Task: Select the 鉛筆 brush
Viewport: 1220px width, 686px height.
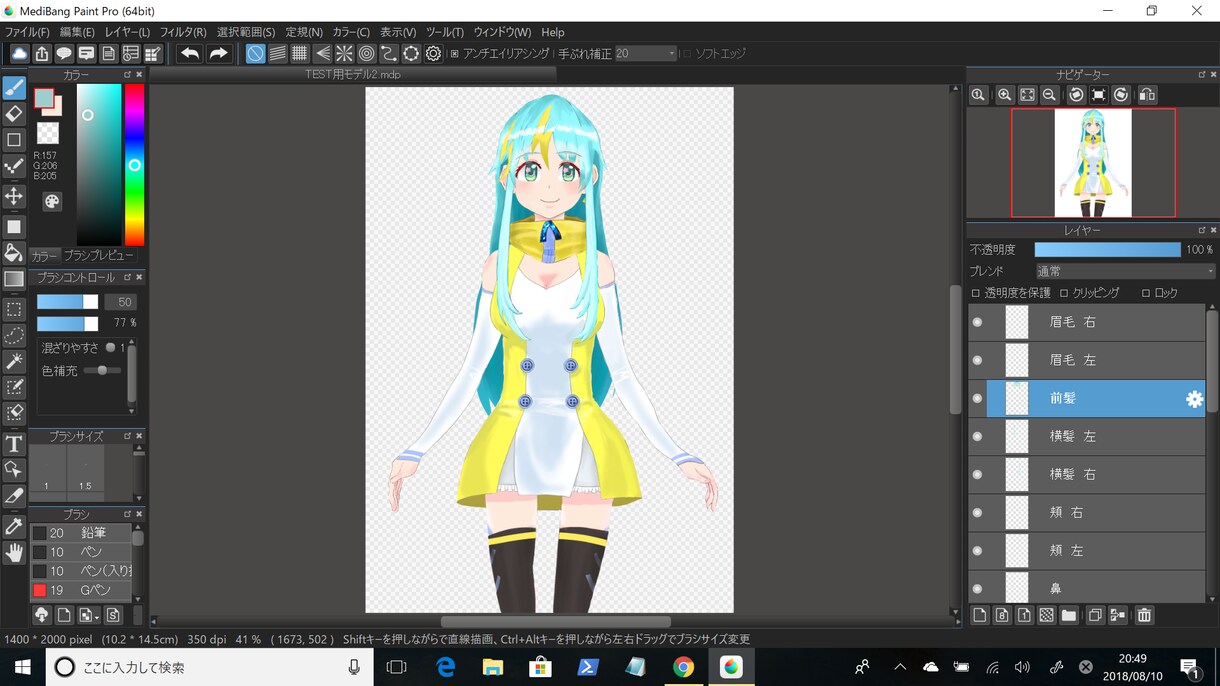Action: pos(80,533)
